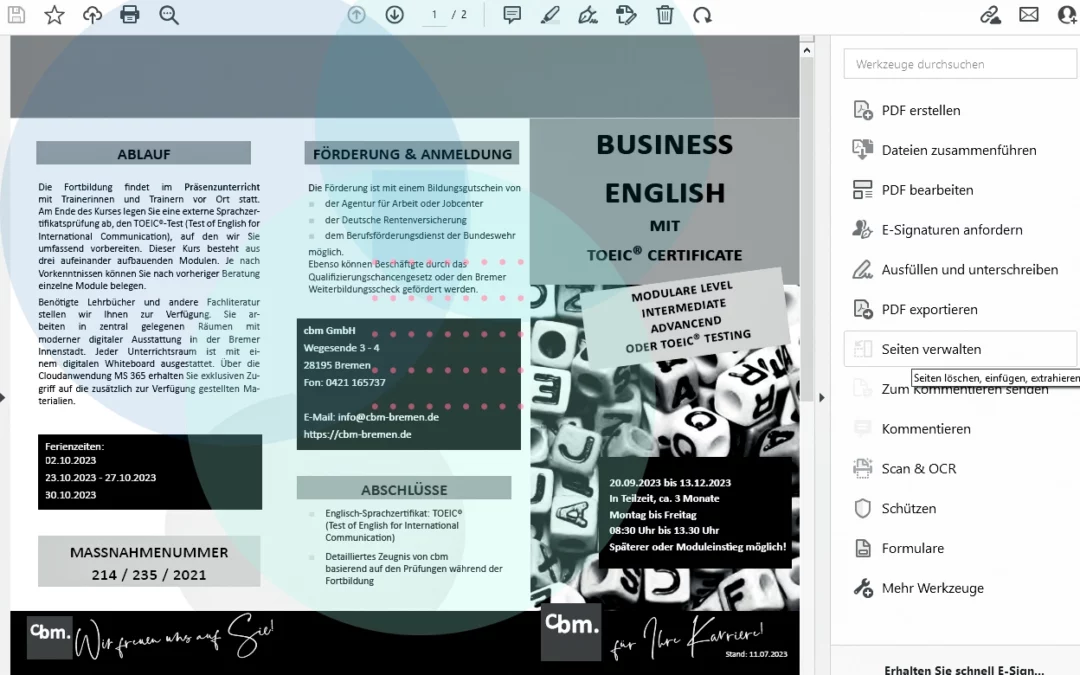Go to the next page with the down arrow

coord(394,15)
